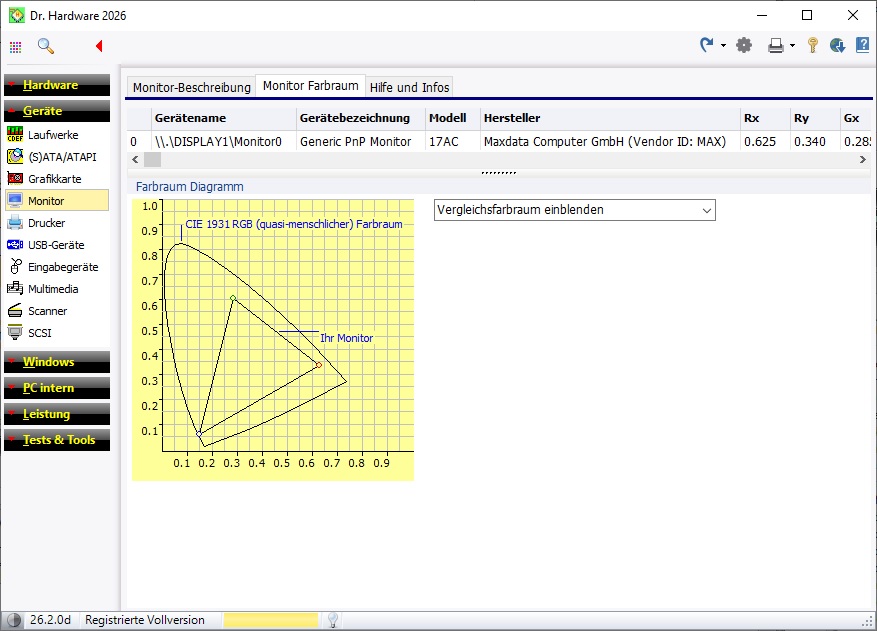
Task: Expand the Hardware section header
Action: (56, 85)
